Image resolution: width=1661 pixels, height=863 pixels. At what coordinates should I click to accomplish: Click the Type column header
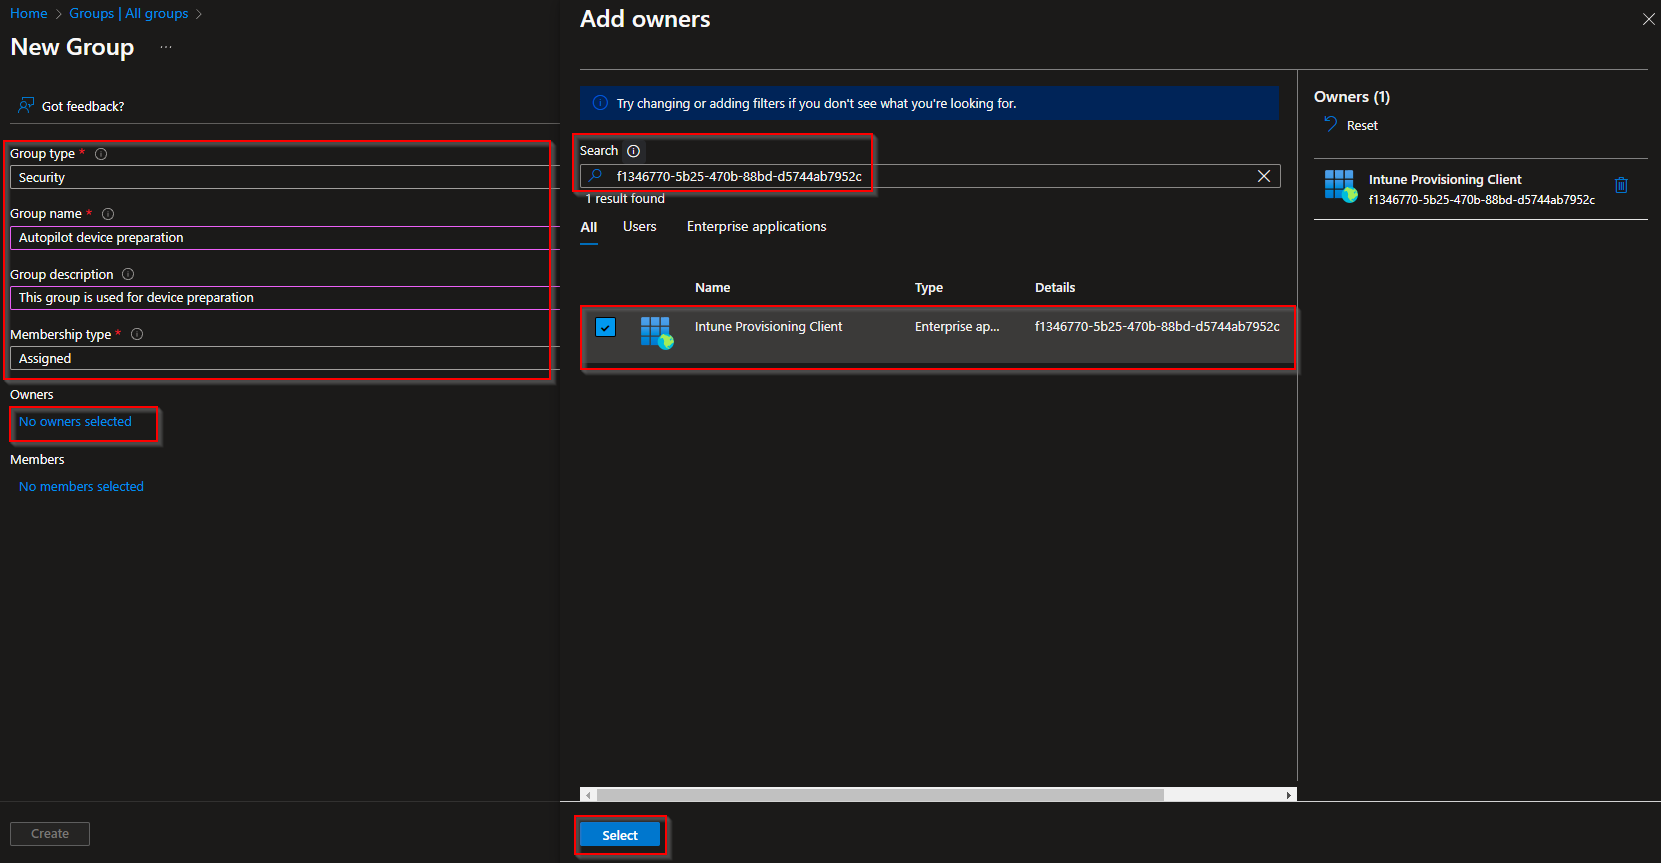coord(929,288)
